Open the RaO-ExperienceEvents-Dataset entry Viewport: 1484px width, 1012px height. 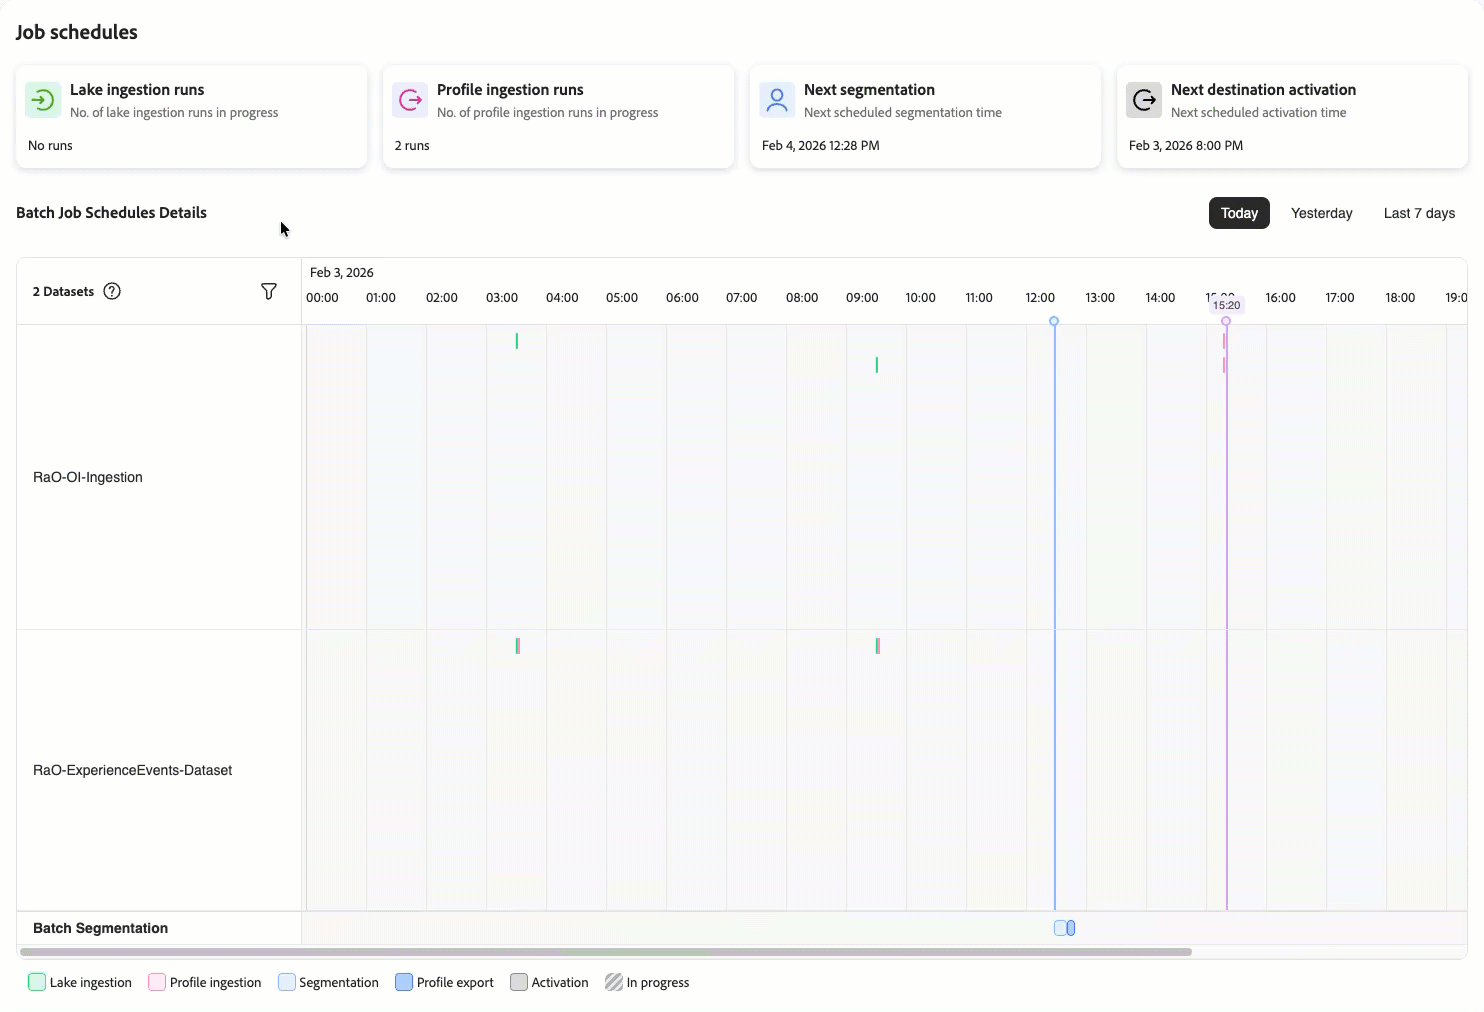point(131,770)
